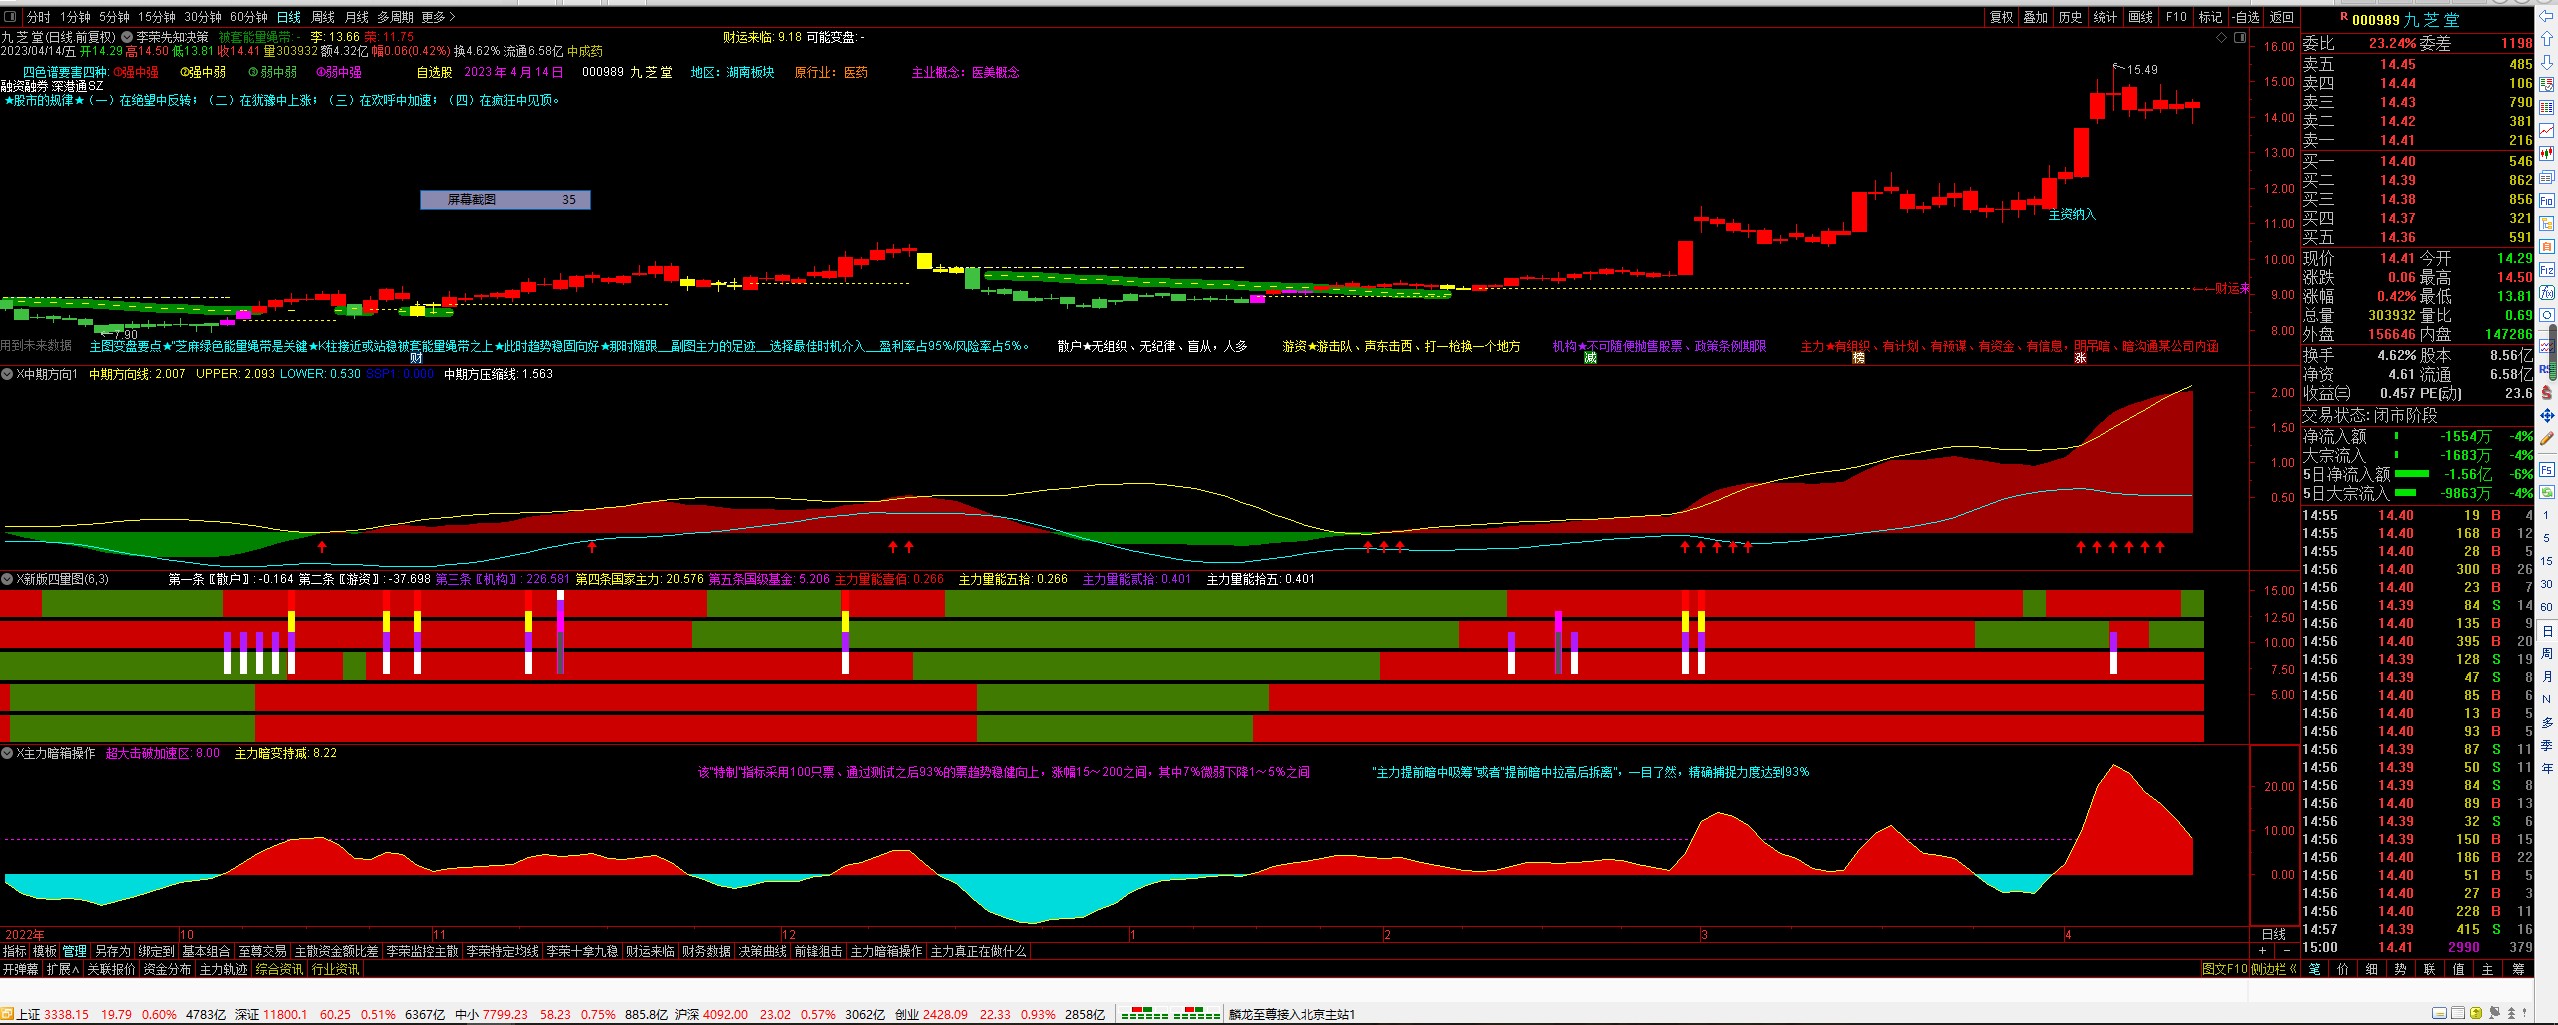Toggle the X新版四里图 indicator panel icon
The height and width of the screenshot is (1025, 2558).
7,579
